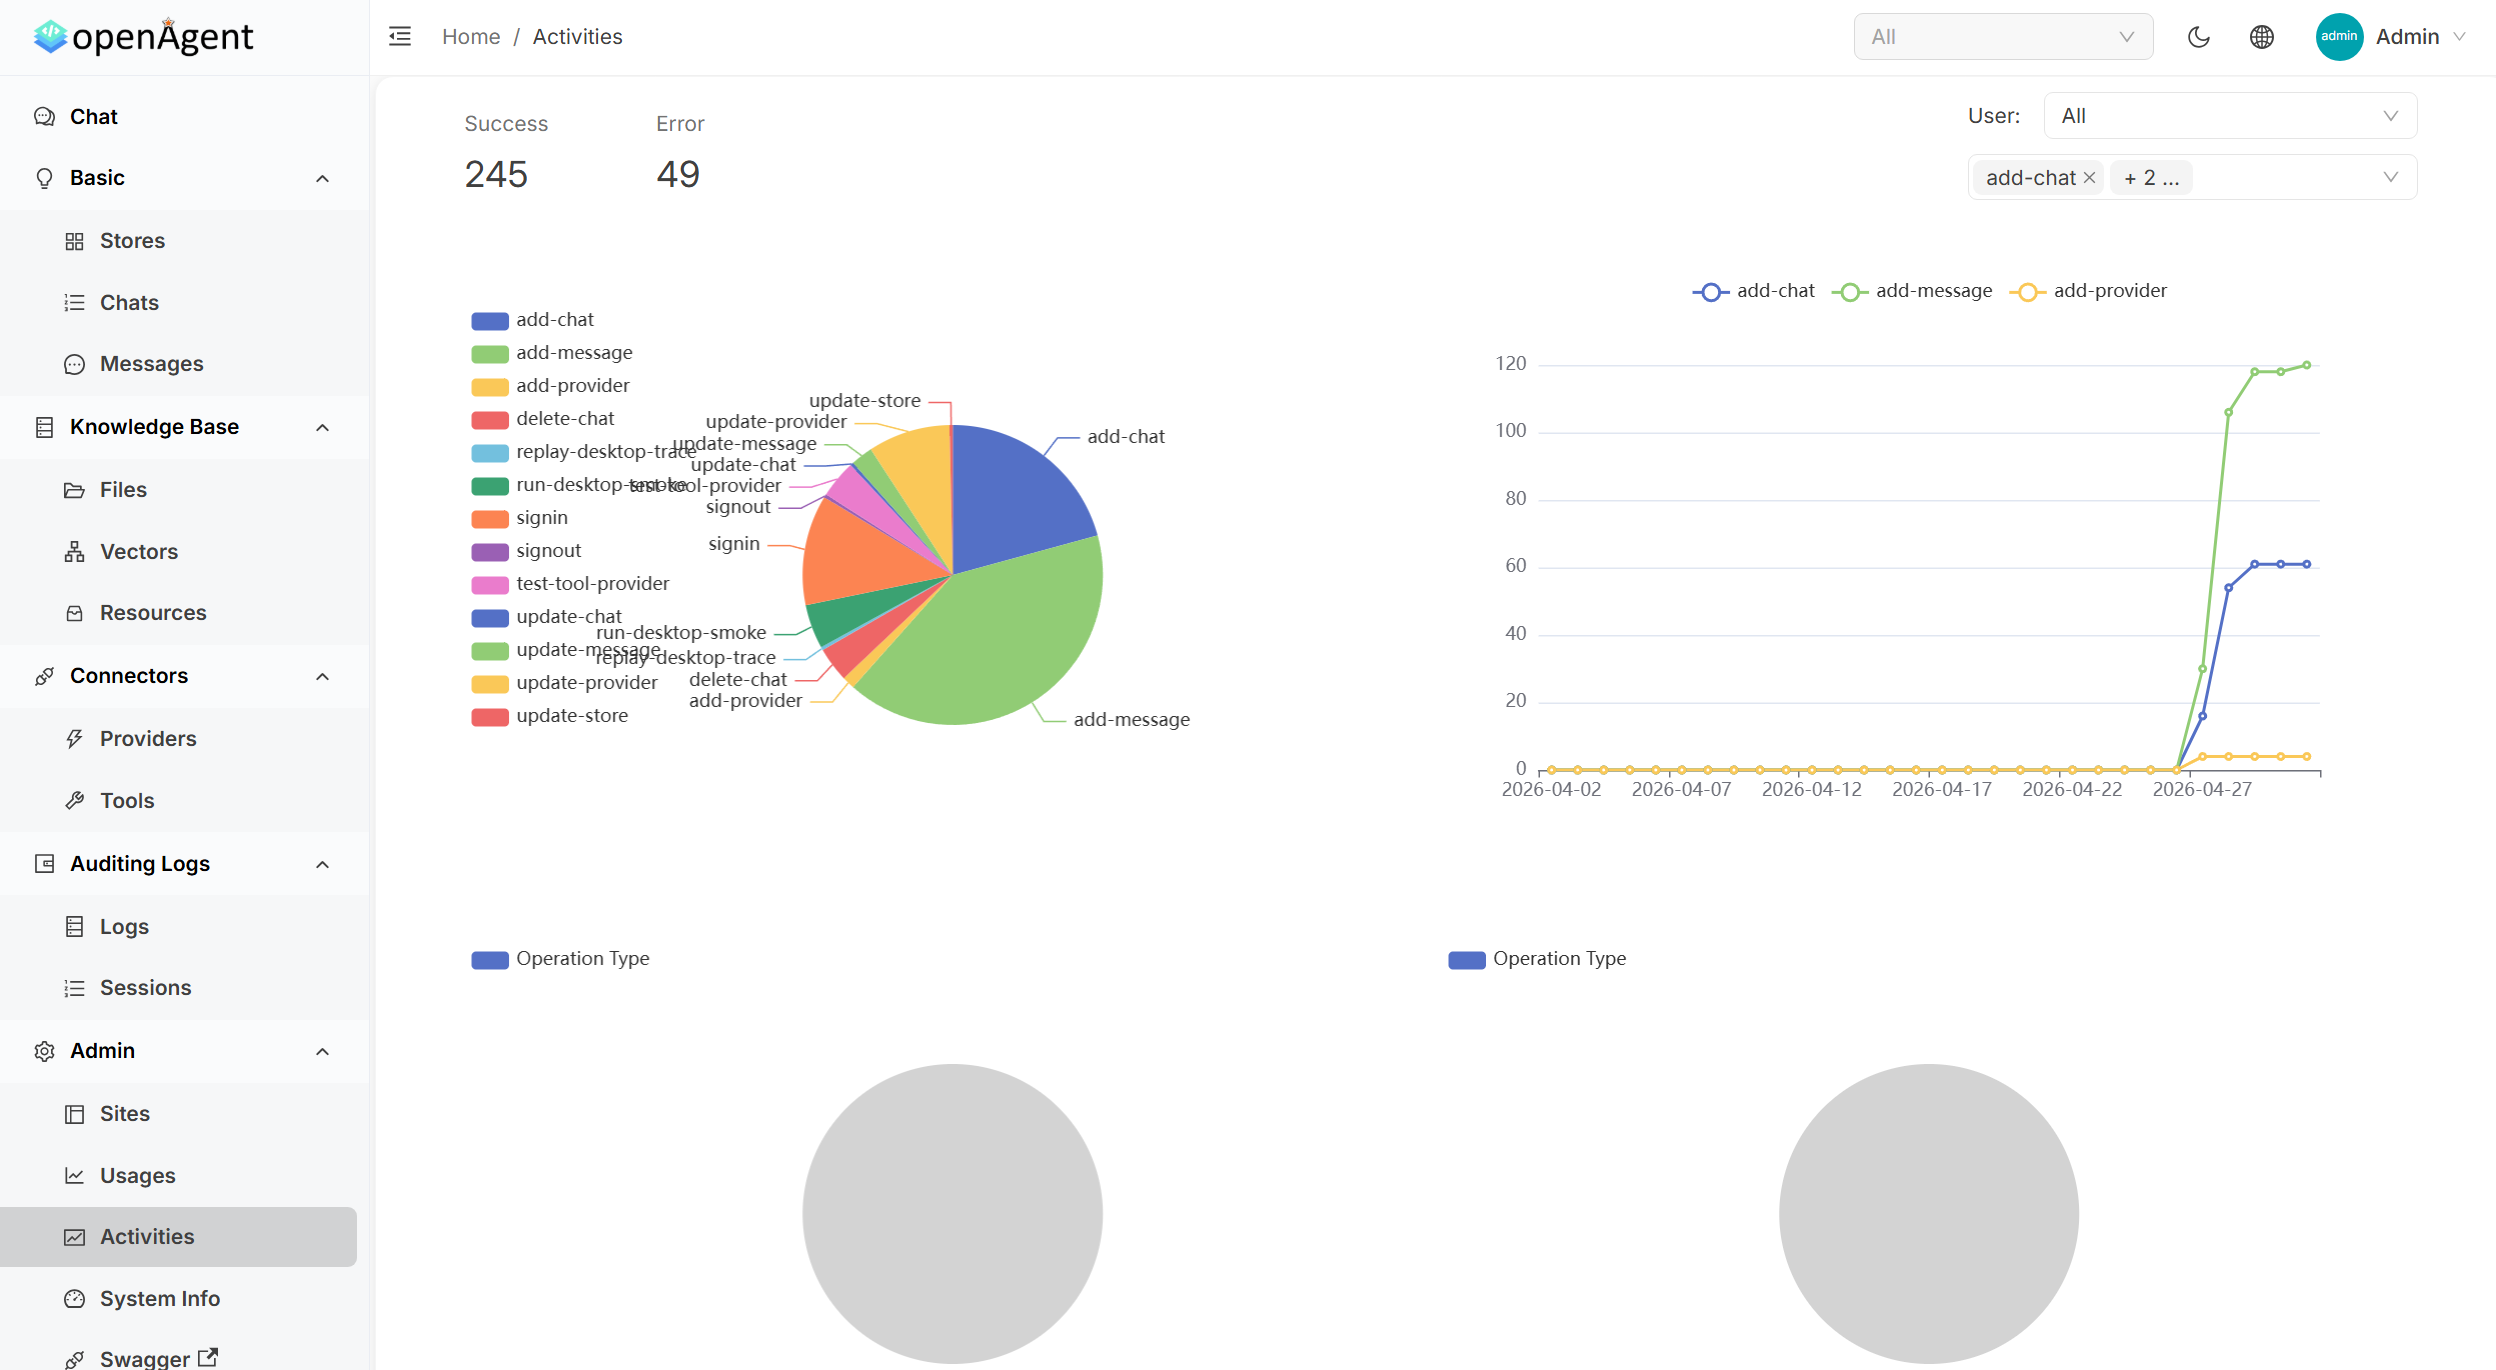Toggle delete-chat in pie legend
The image size is (2496, 1370).
[543, 419]
